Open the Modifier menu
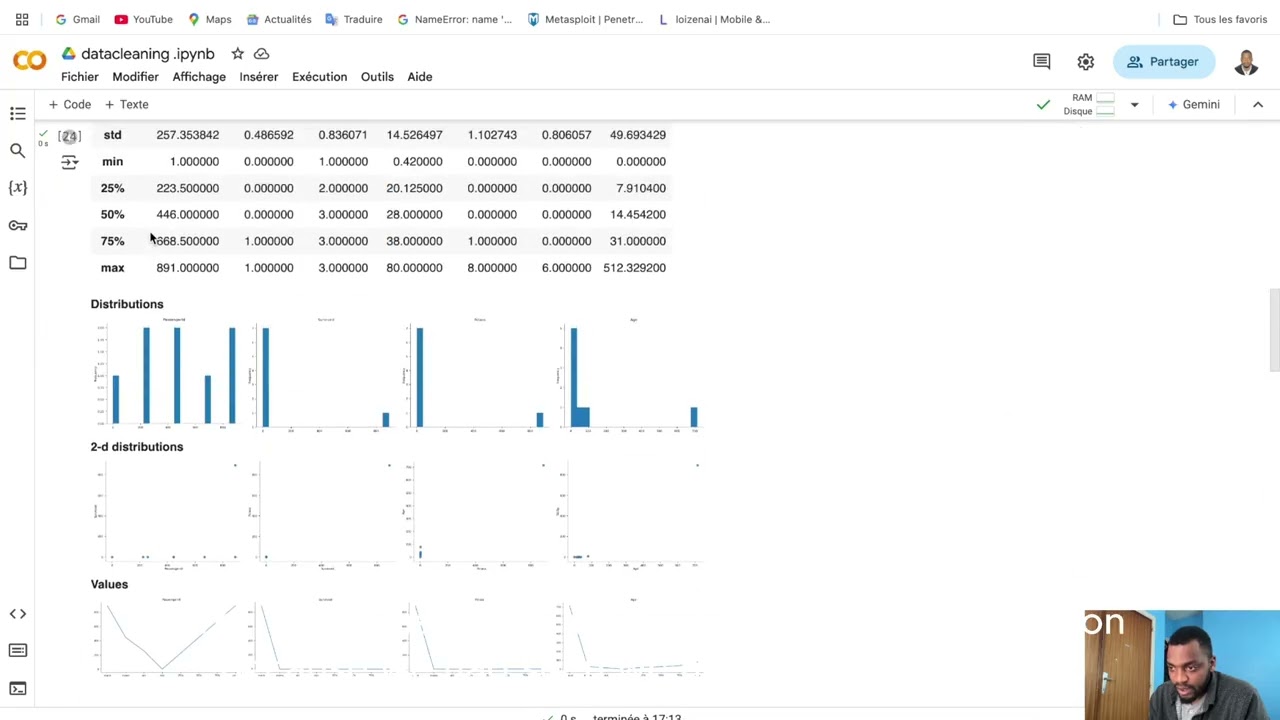This screenshot has height=720, width=1280. pyautogui.click(x=135, y=77)
